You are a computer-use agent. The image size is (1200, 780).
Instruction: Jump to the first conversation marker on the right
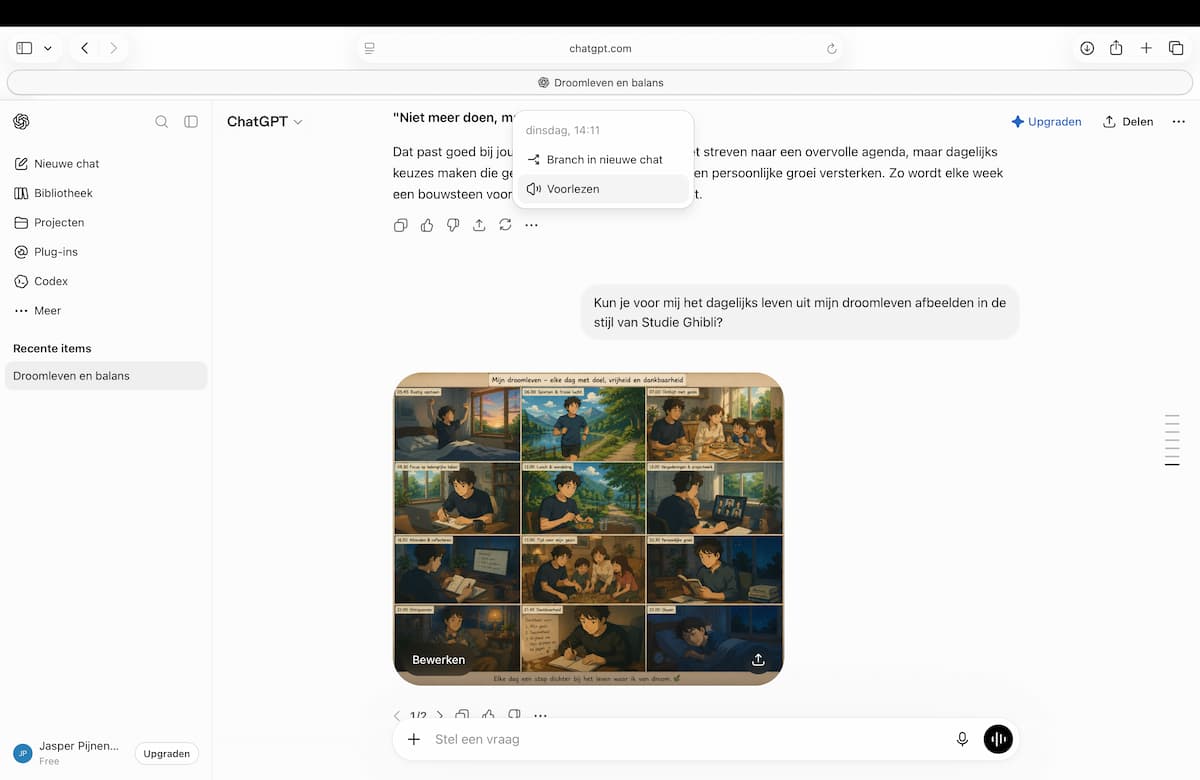(1172, 415)
